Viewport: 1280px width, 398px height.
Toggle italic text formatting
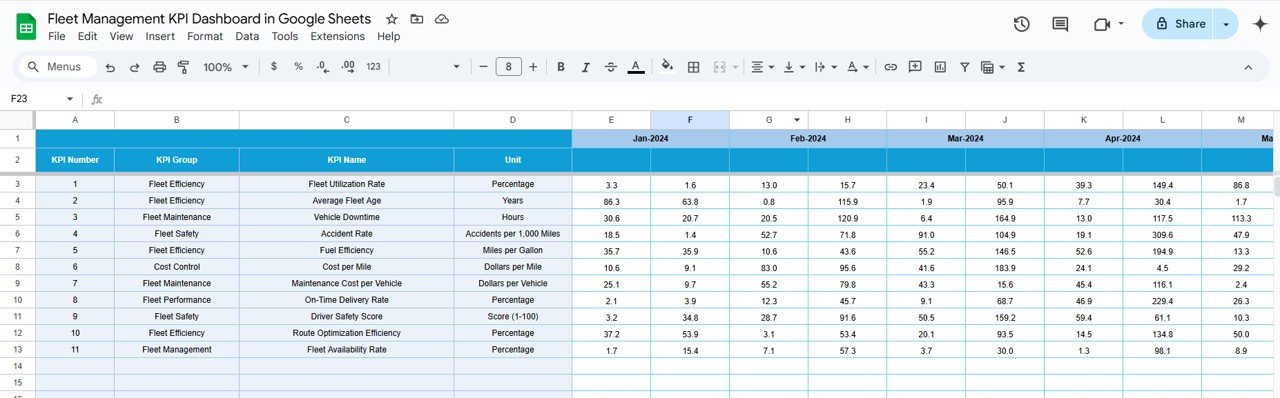point(586,67)
